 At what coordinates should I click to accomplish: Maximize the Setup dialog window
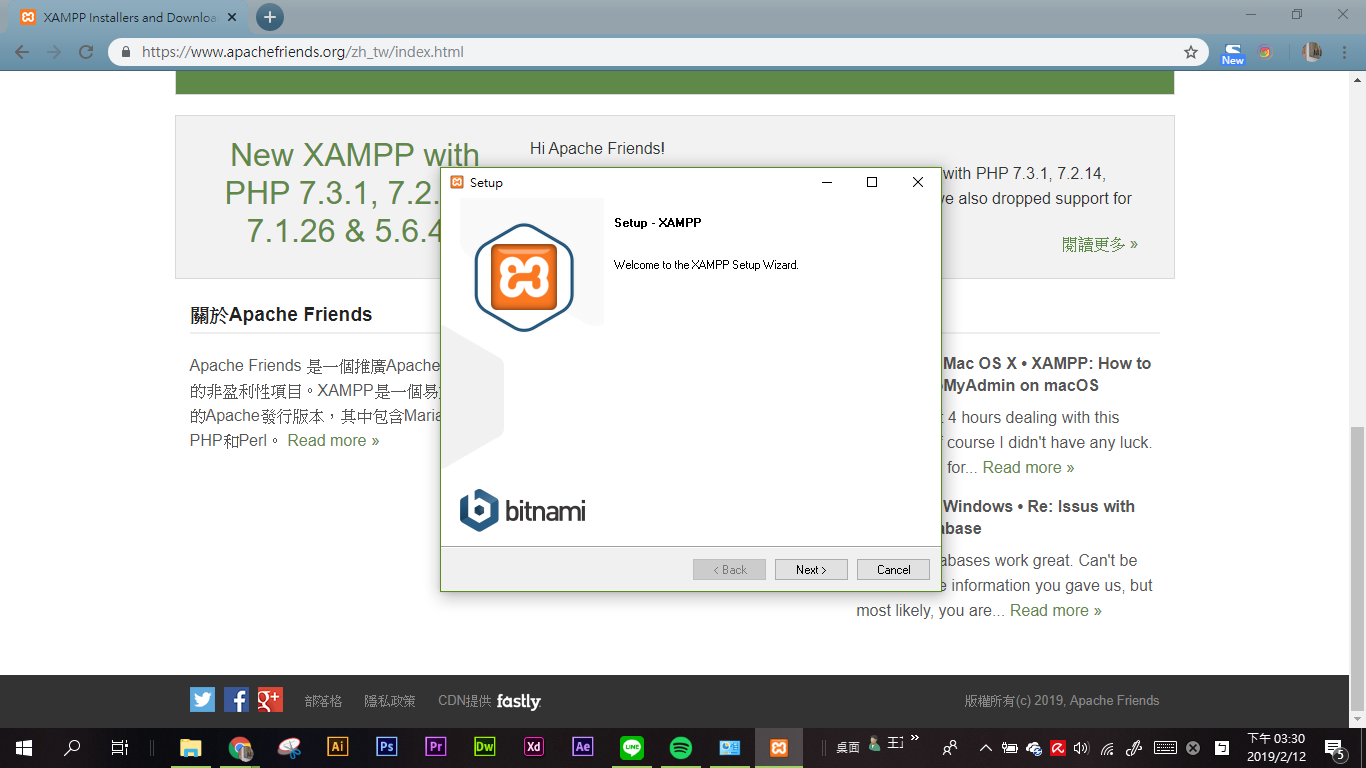click(872, 182)
